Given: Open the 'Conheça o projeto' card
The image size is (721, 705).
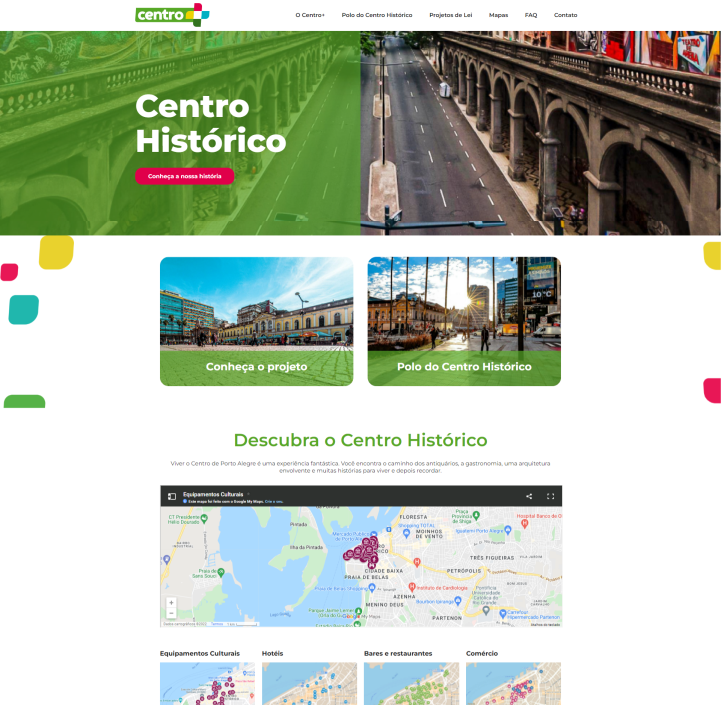Looking at the screenshot, I should pyautogui.click(x=256, y=321).
